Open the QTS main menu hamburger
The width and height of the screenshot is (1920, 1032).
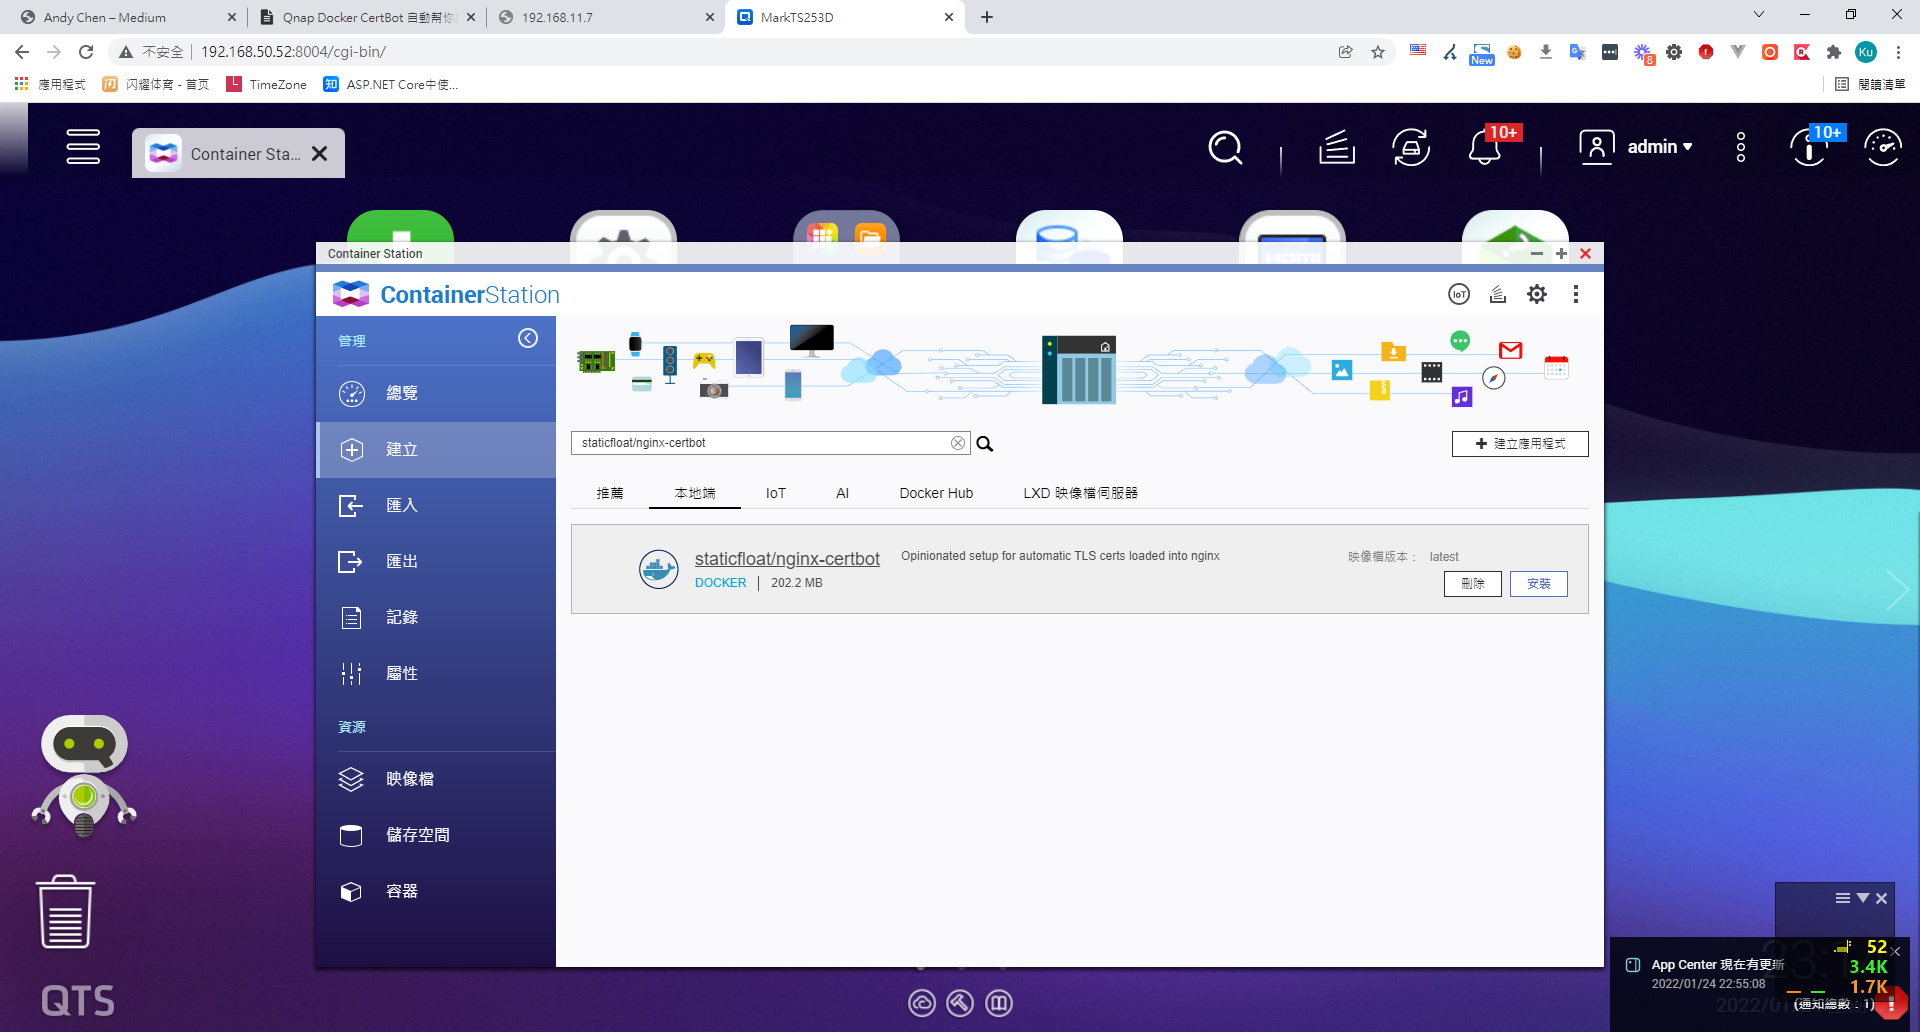[83, 147]
